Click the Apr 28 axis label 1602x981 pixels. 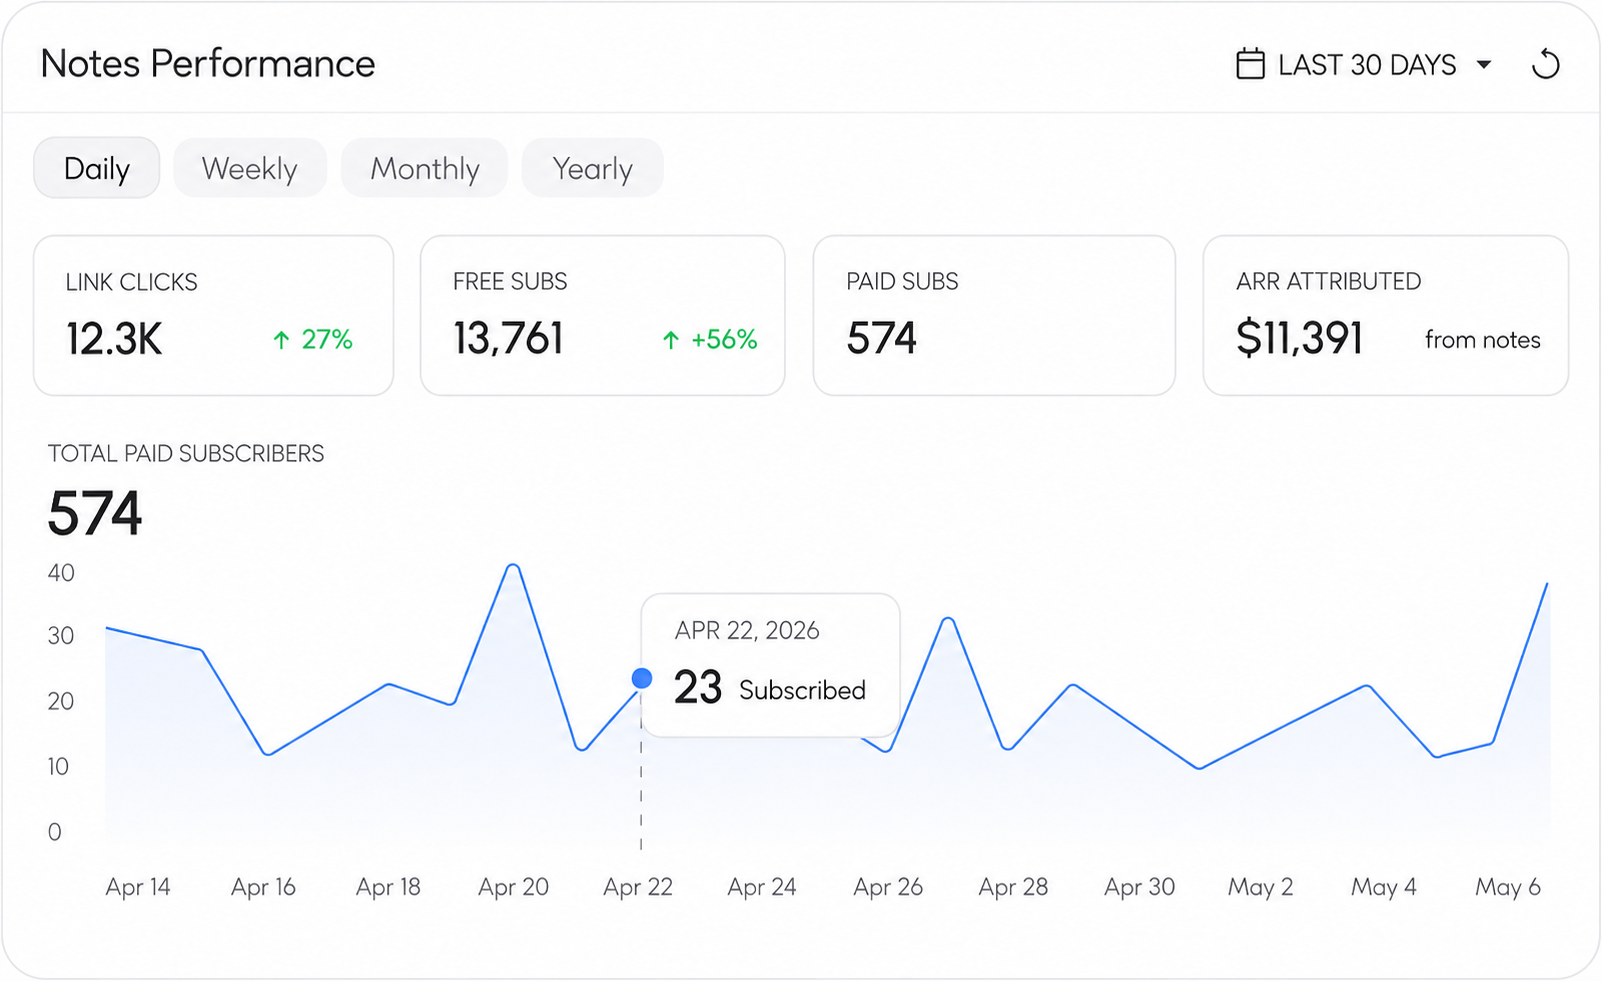click(x=1013, y=887)
